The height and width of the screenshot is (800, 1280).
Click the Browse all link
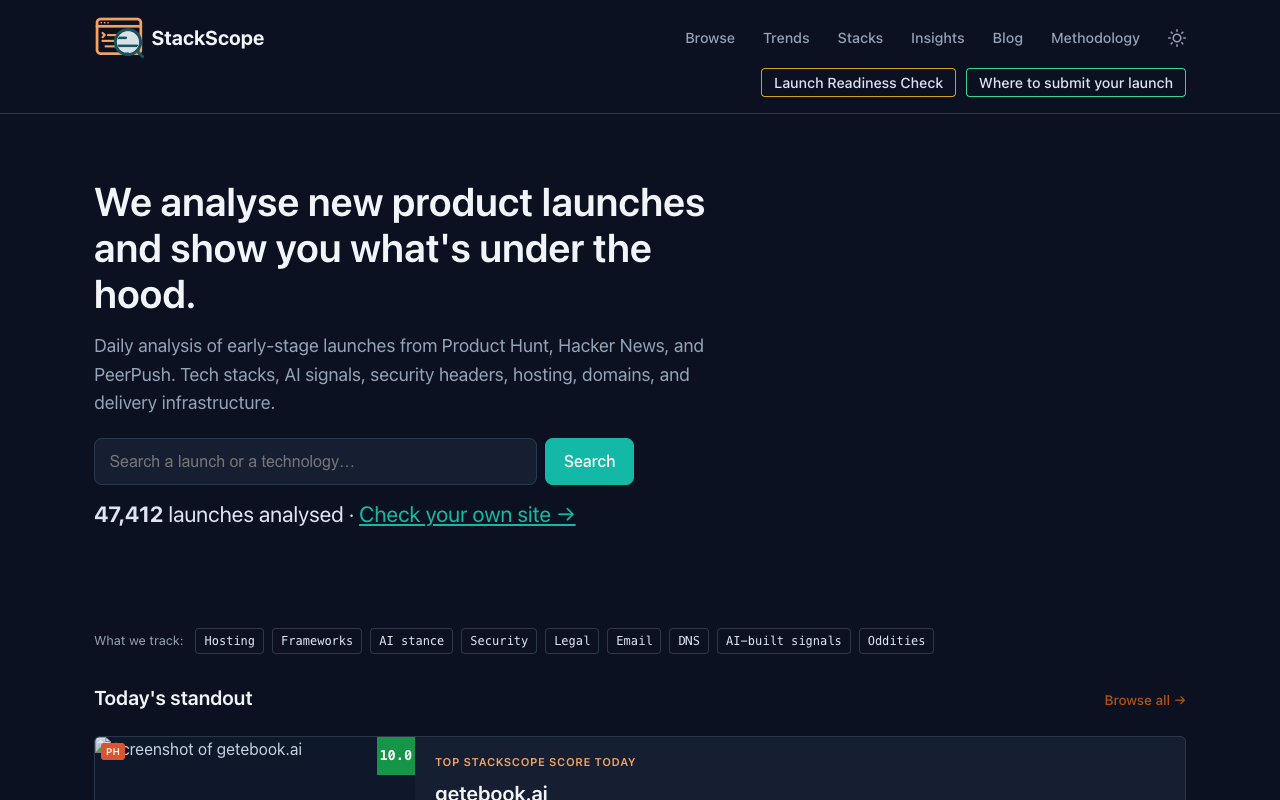(1145, 700)
